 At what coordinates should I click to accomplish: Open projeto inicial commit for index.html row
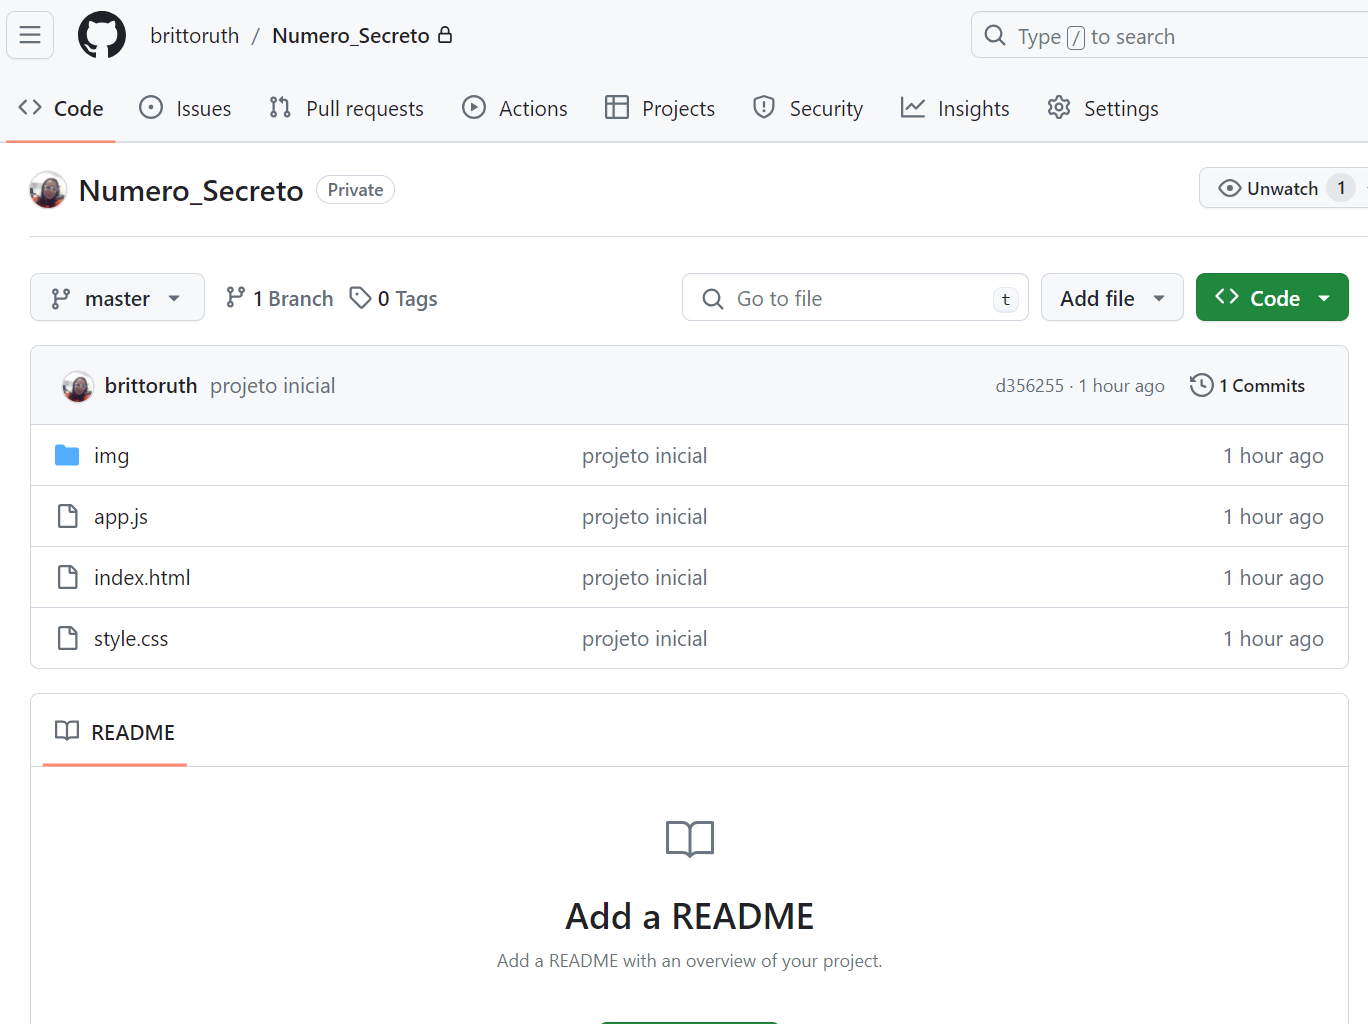coord(645,578)
